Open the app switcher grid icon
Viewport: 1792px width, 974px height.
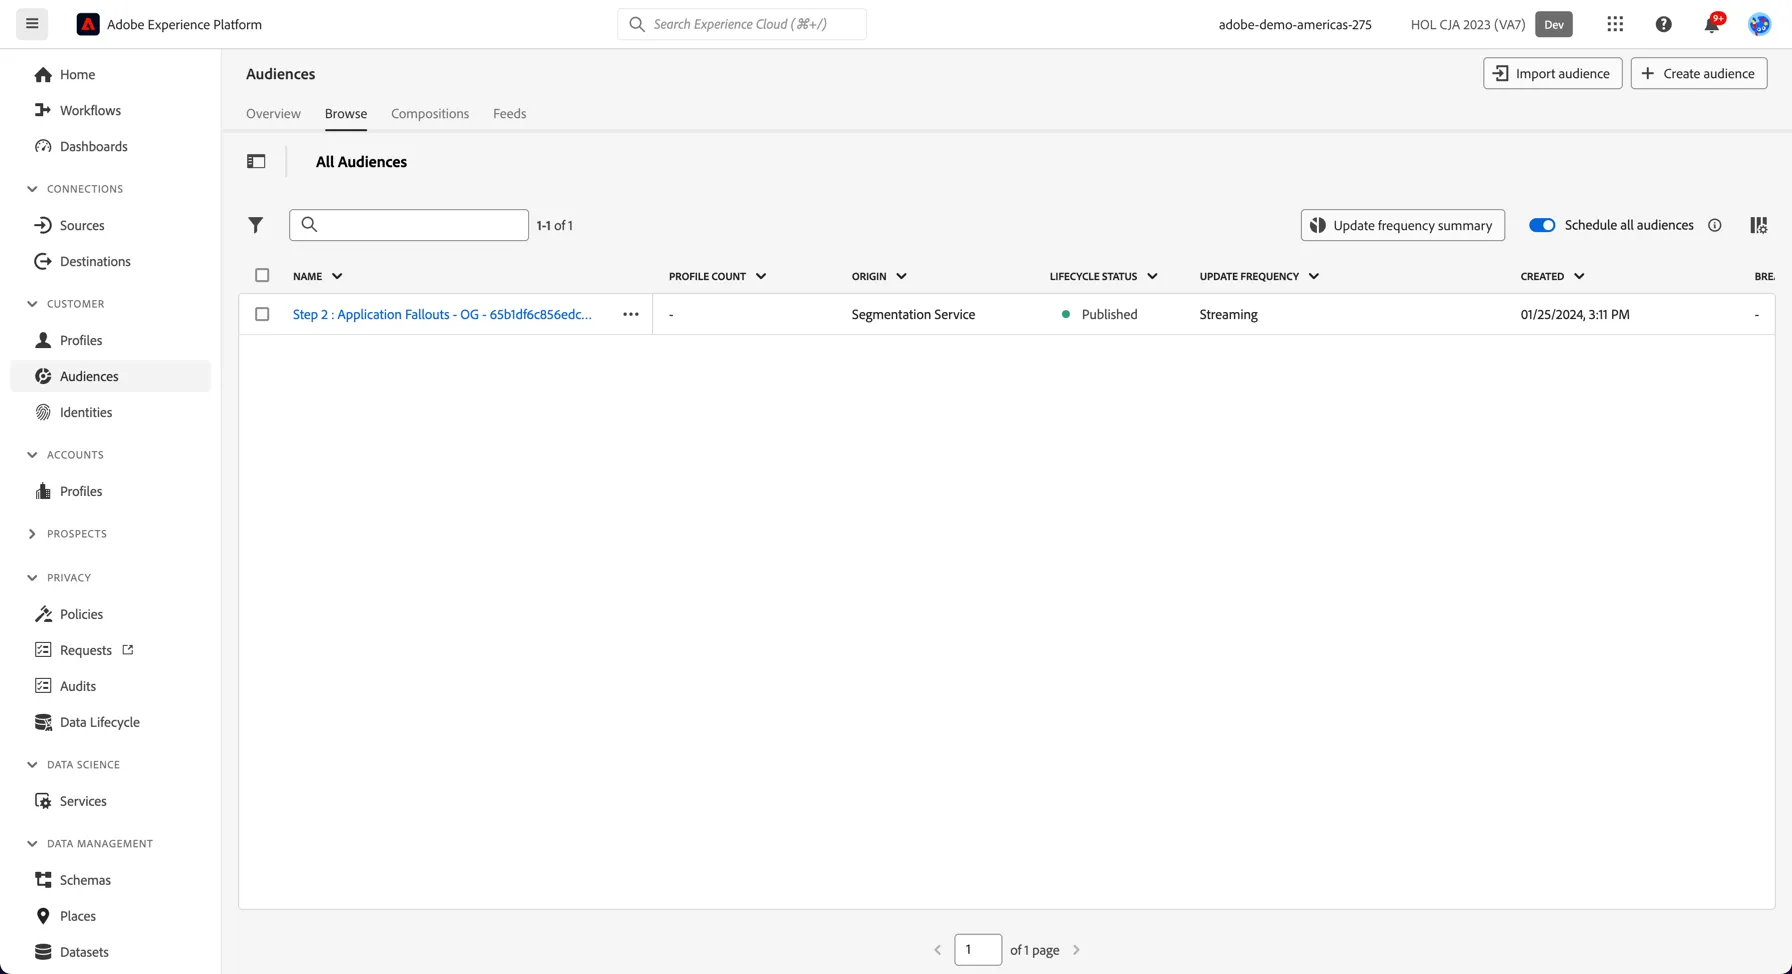[1615, 24]
